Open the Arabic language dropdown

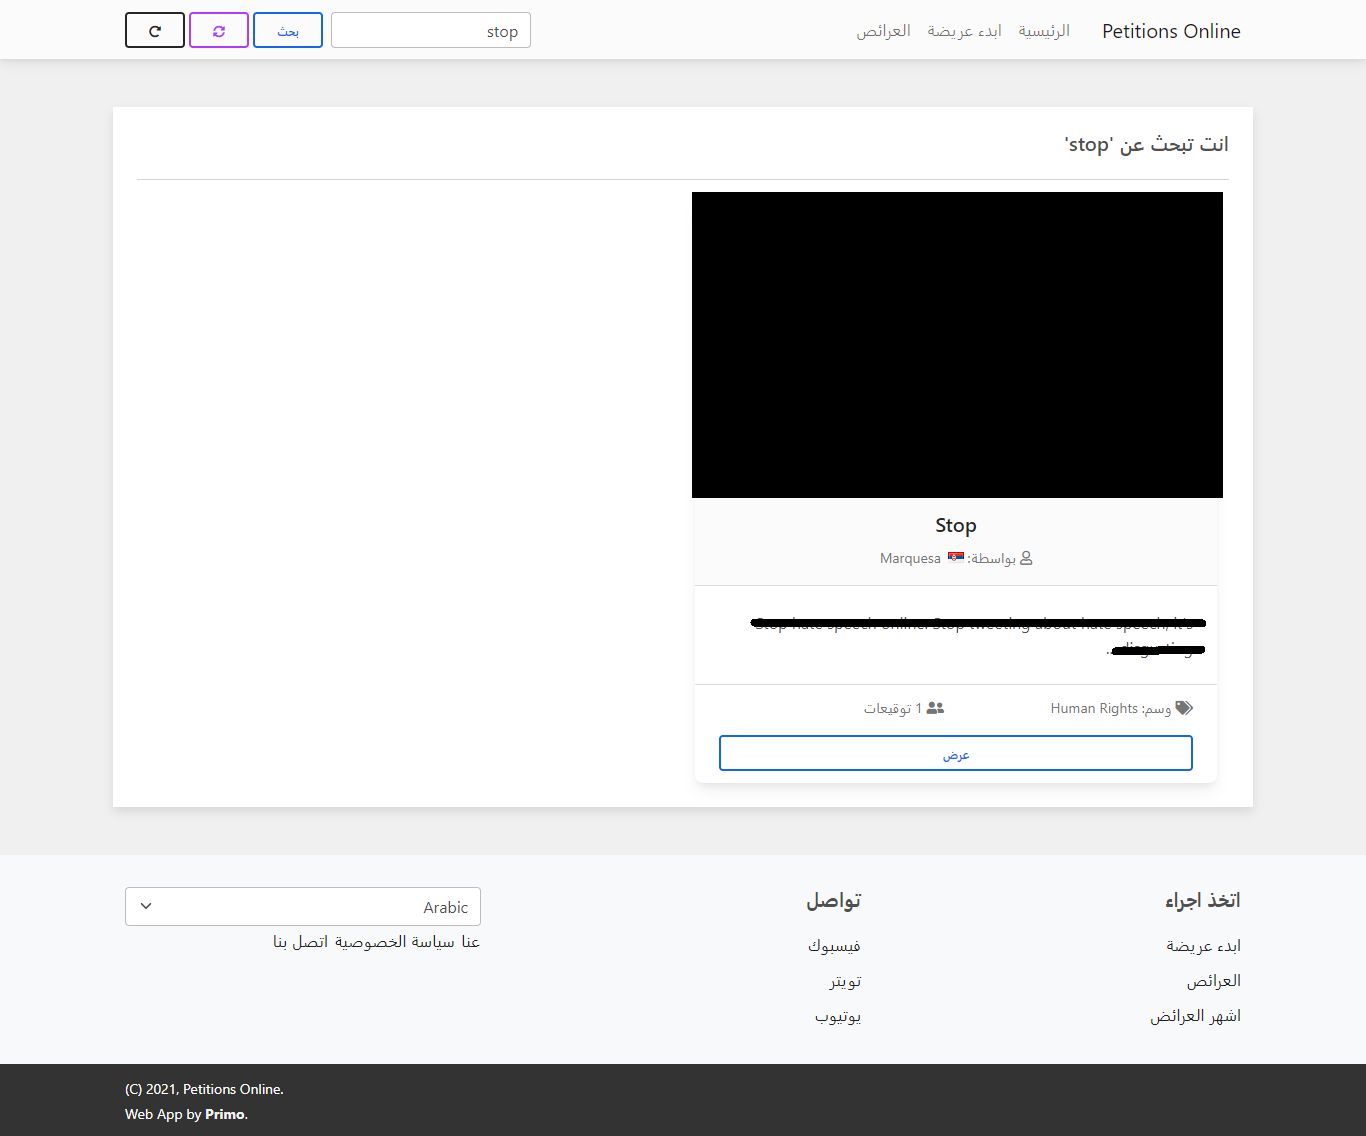tap(303, 906)
